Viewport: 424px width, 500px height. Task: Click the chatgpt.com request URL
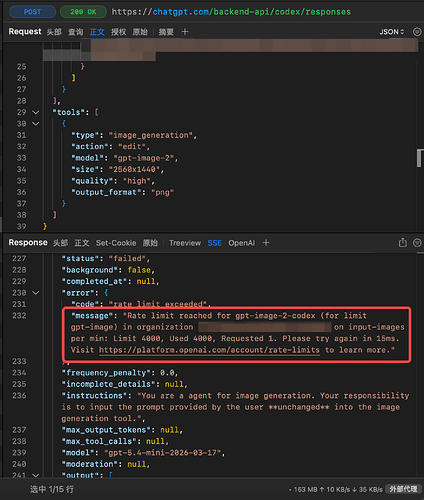coord(231,12)
